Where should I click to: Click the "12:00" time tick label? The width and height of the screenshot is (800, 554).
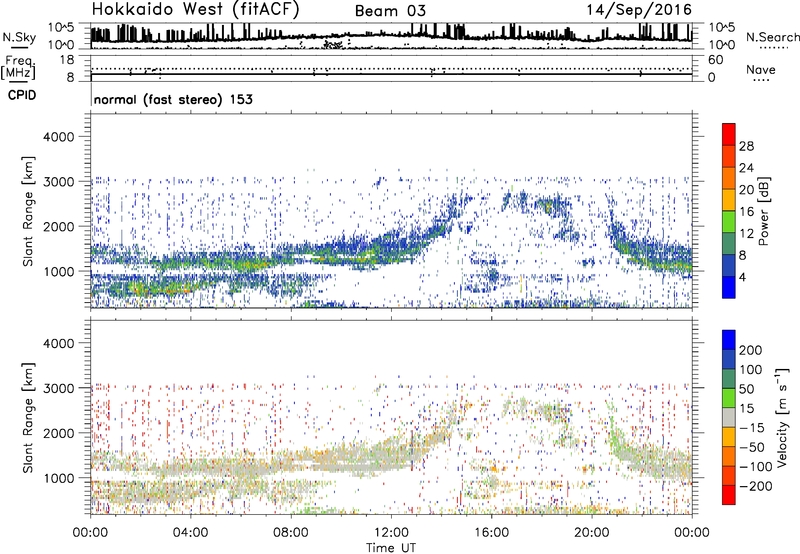click(x=391, y=533)
